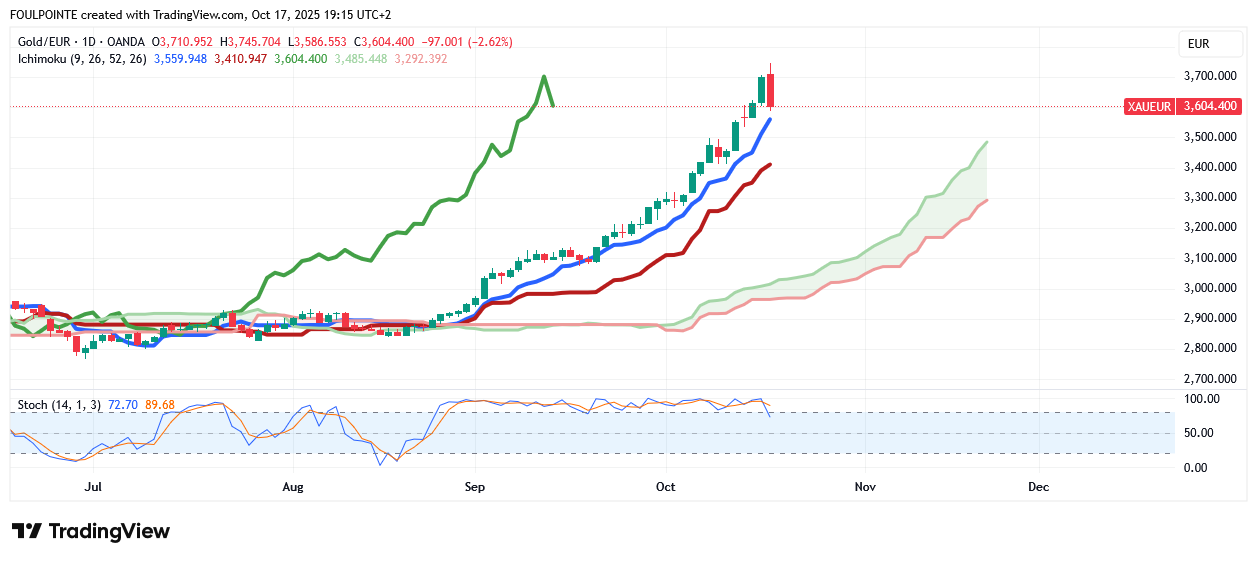Click the Gold/EUR · 1D · OANDA title
Image resolution: width=1257 pixels, height=561 pixels.
[x=81, y=42]
